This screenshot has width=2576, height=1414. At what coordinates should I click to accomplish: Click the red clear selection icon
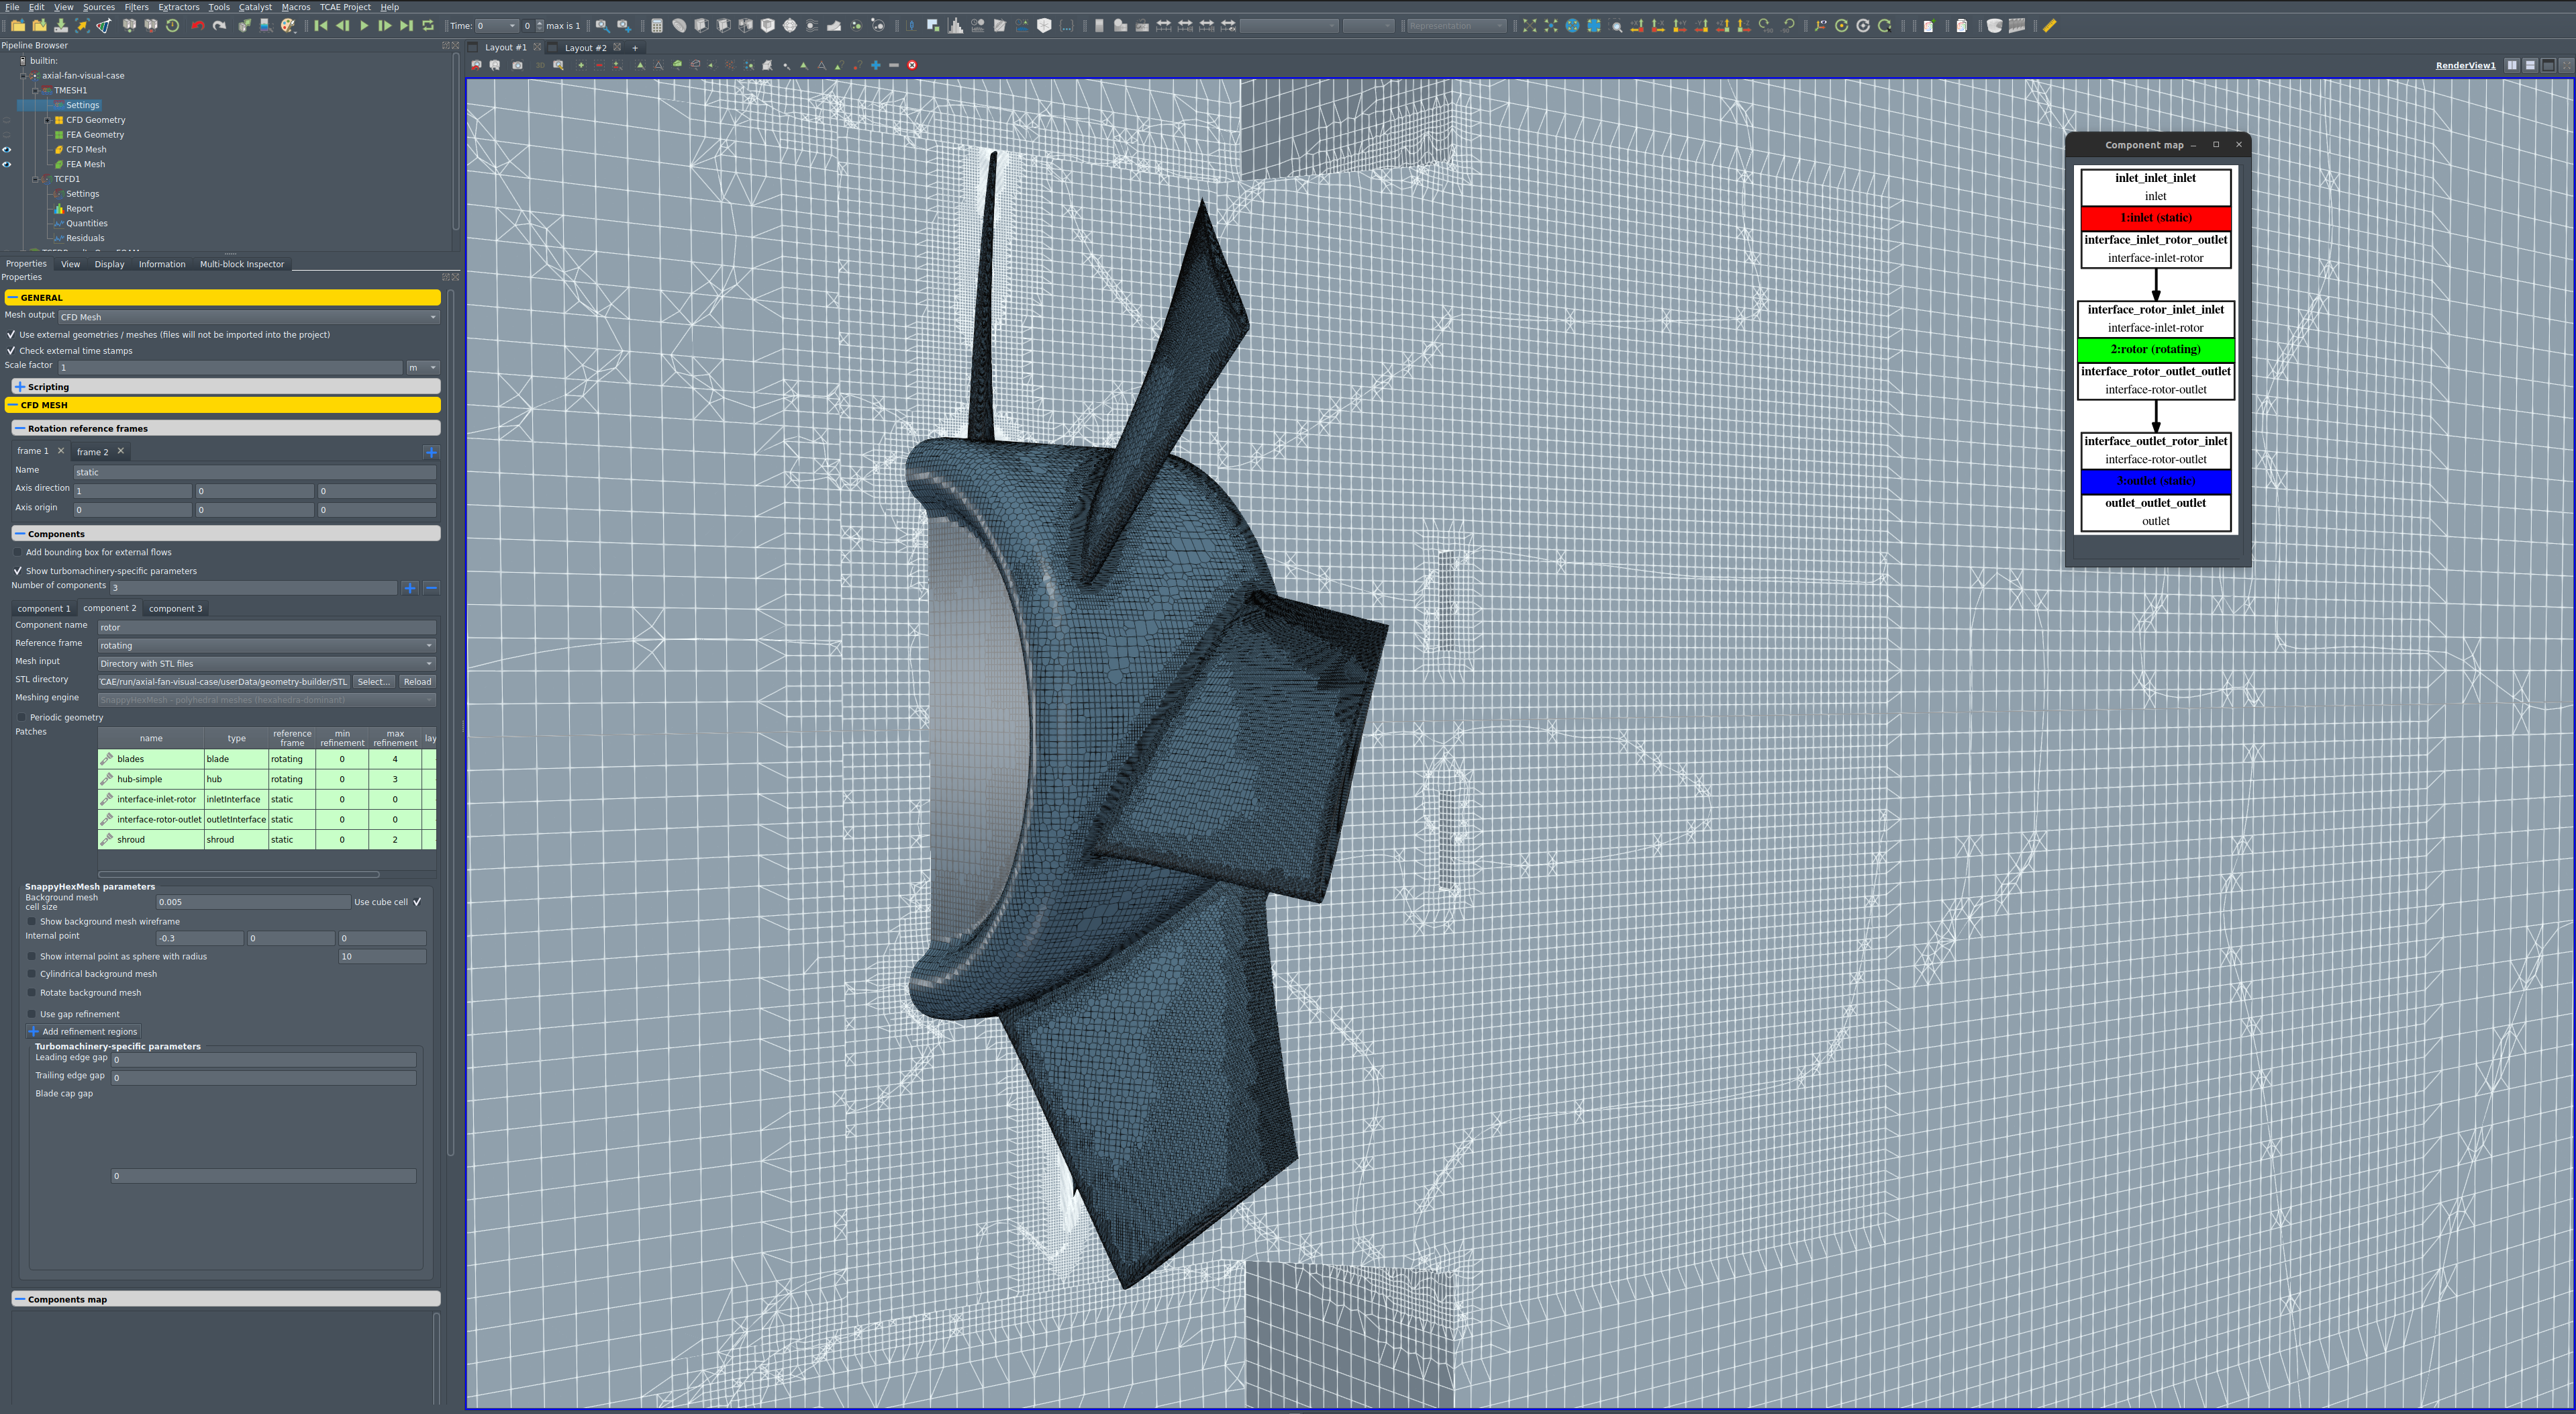[912, 65]
